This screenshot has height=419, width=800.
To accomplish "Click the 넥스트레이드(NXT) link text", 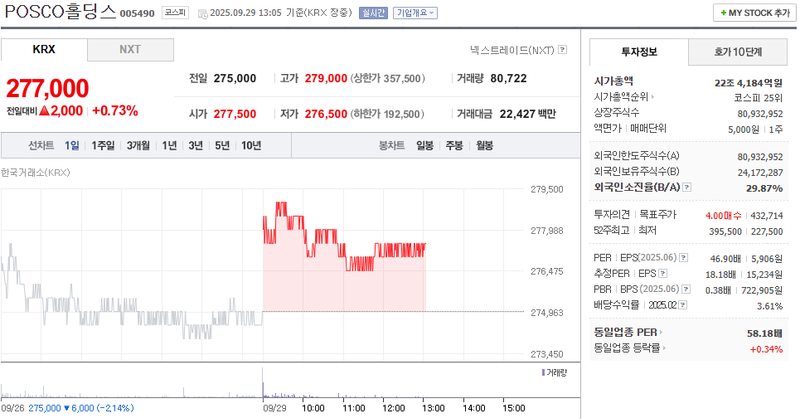I will pyautogui.click(x=512, y=50).
